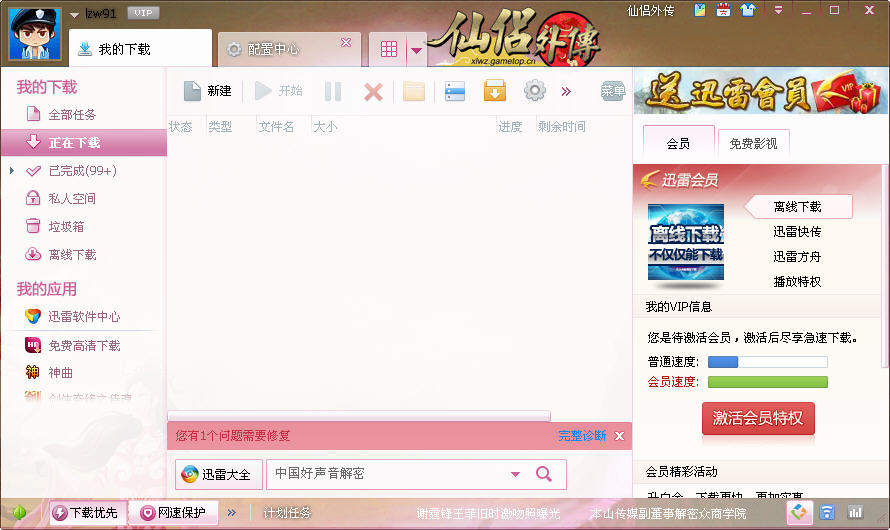The image size is (890, 530).
Task: Click the 普通速度 progress bar
Action: (x=767, y=362)
